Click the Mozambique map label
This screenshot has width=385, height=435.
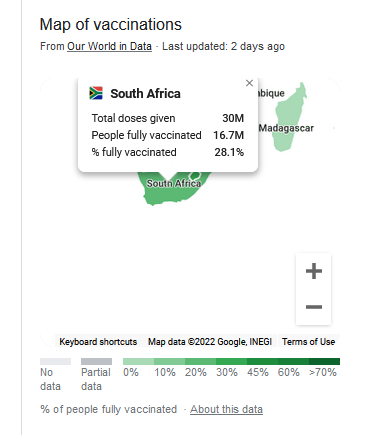271,93
